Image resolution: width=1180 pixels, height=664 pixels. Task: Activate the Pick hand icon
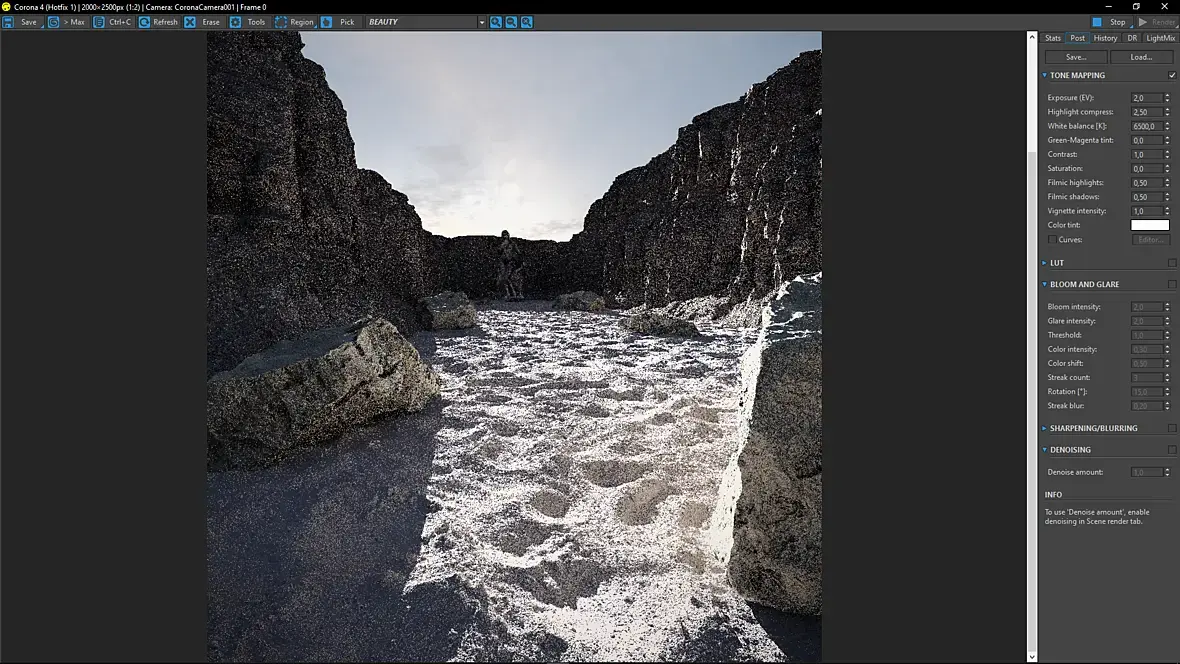[327, 23]
